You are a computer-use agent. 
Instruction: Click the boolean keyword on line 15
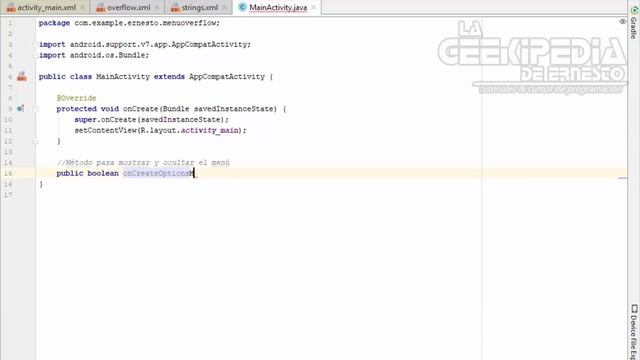point(103,173)
